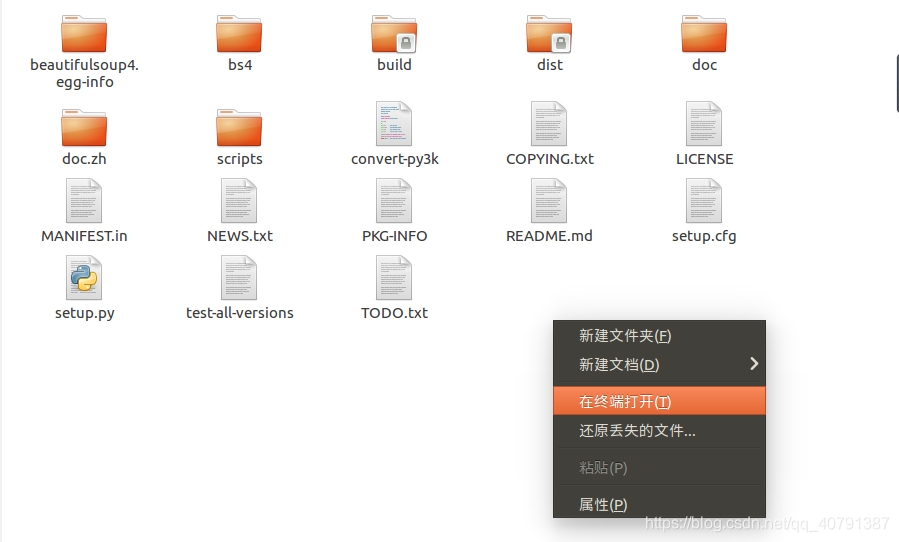Viewport: 899px width, 542px height.
Task: Click the scripts folder name label
Action: 240,159
